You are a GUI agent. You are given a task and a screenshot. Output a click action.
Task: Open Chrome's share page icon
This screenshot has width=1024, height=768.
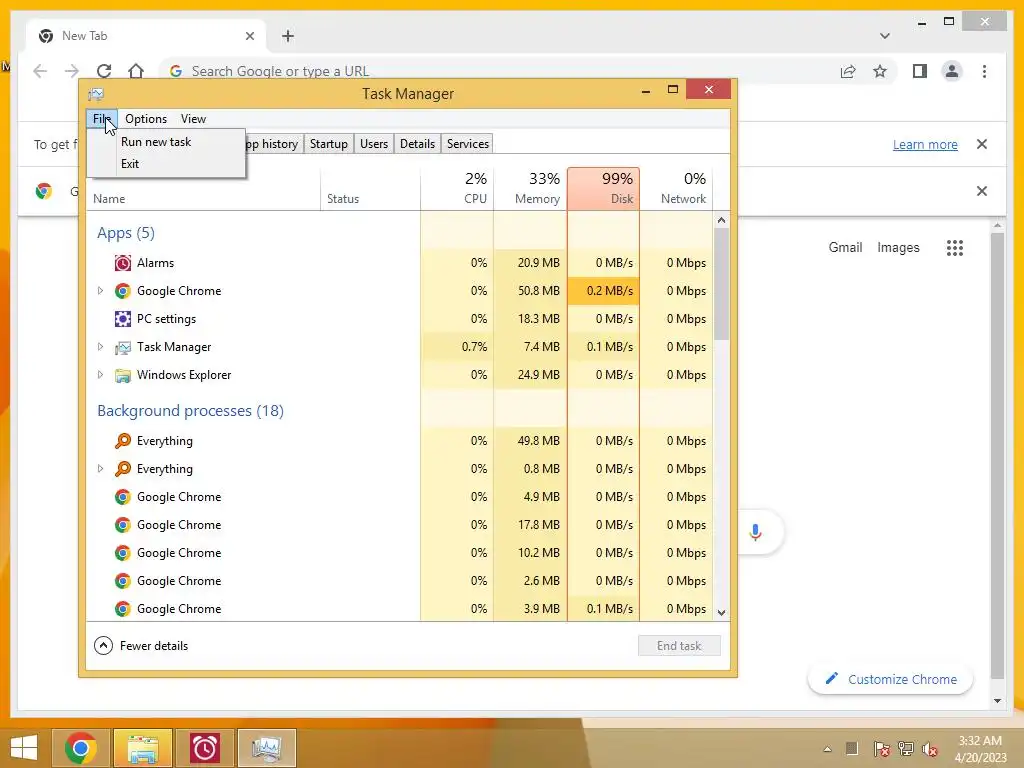(848, 71)
